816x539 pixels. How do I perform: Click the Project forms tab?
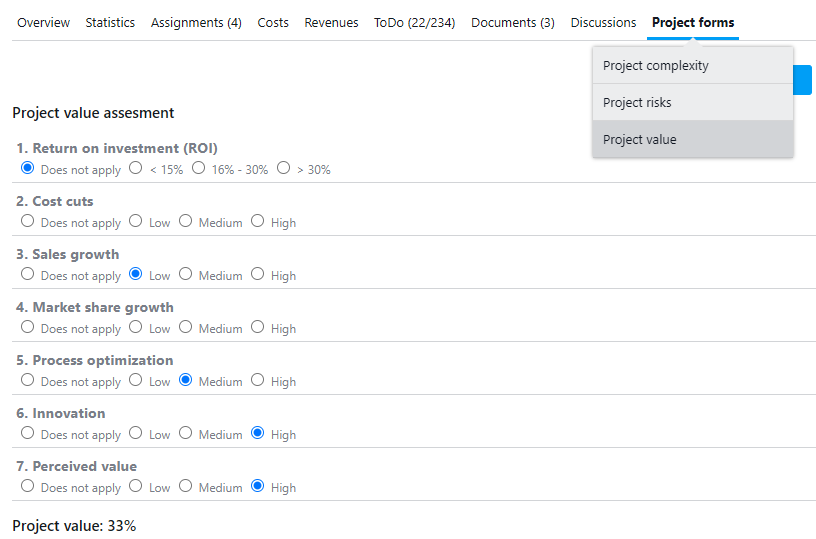click(693, 22)
